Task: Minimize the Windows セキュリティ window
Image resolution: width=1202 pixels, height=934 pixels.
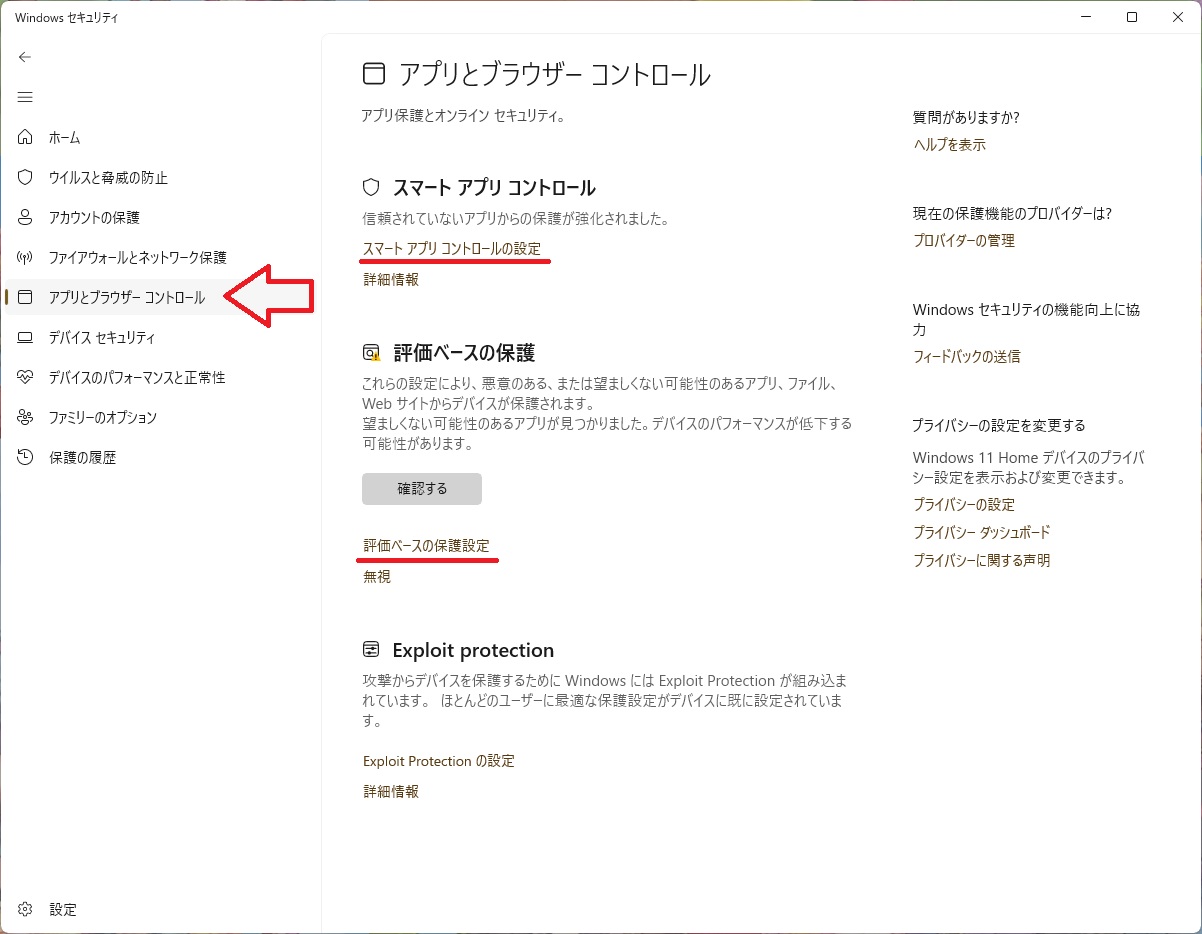Action: coord(1086,17)
